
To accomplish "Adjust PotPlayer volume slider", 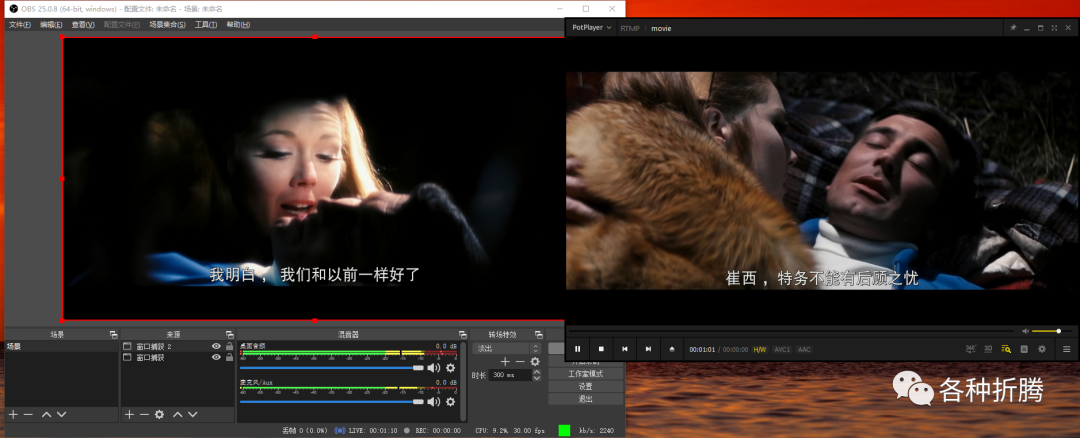I will coord(1052,331).
